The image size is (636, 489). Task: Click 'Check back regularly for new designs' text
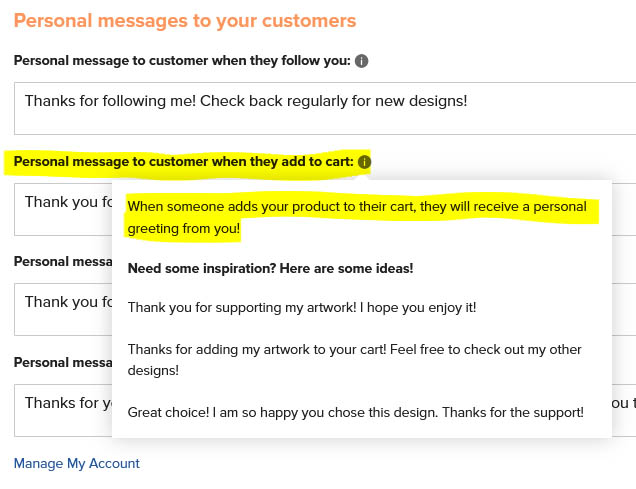[x=333, y=101]
